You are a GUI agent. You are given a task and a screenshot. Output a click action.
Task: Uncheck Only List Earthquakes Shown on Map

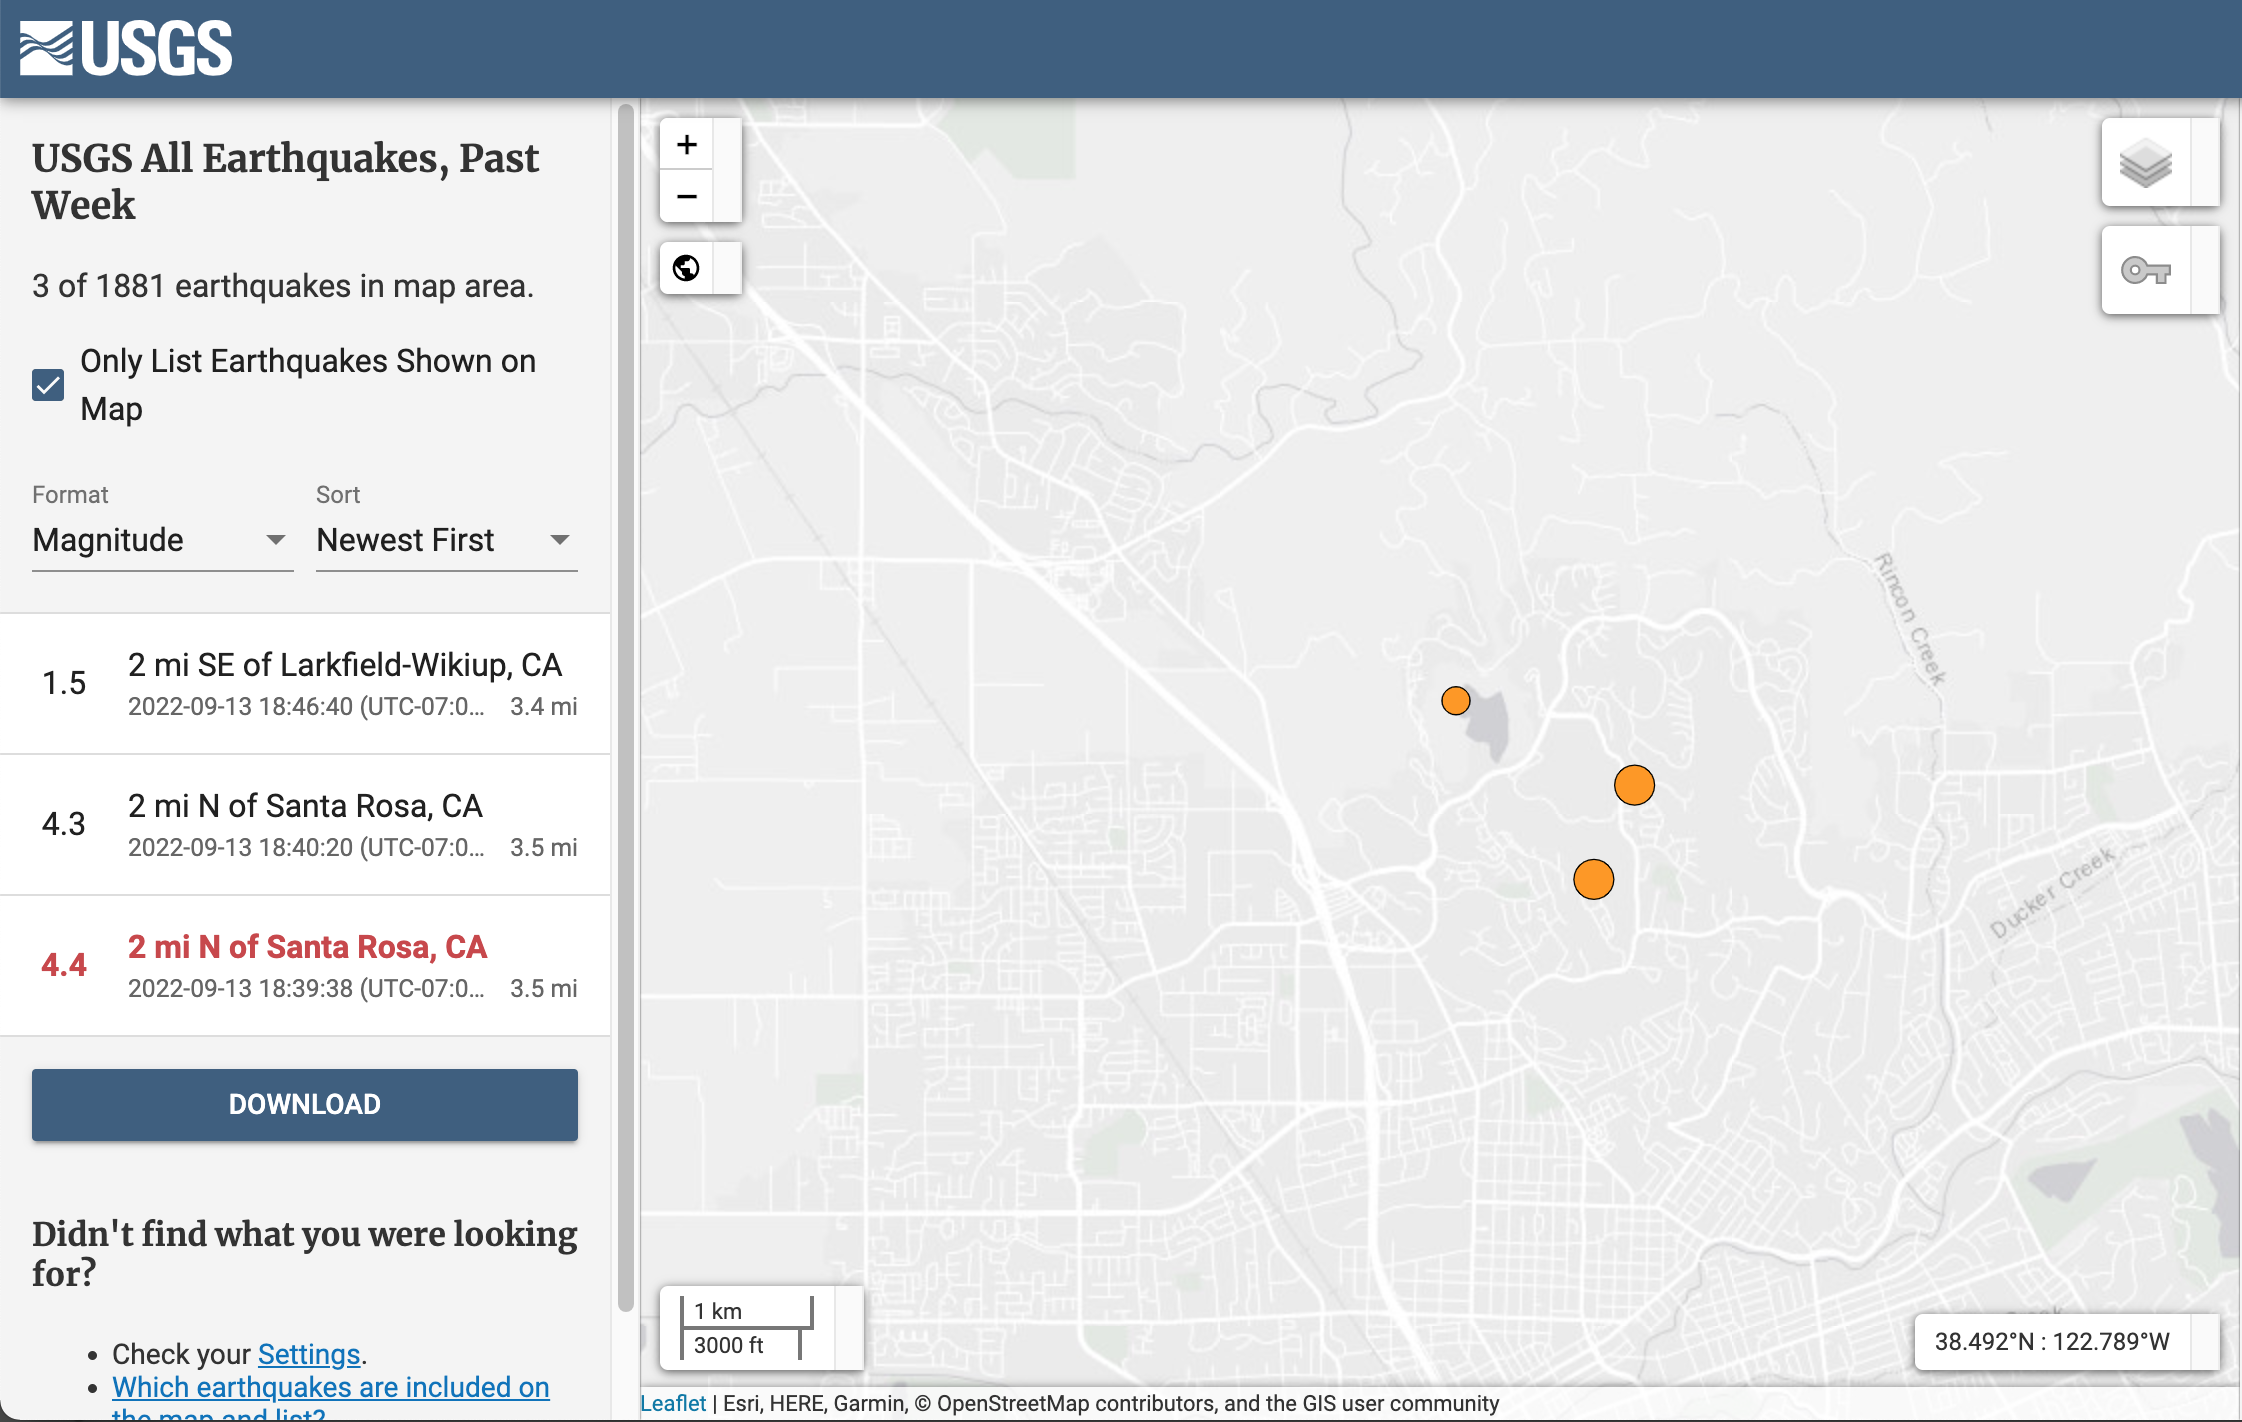48,385
